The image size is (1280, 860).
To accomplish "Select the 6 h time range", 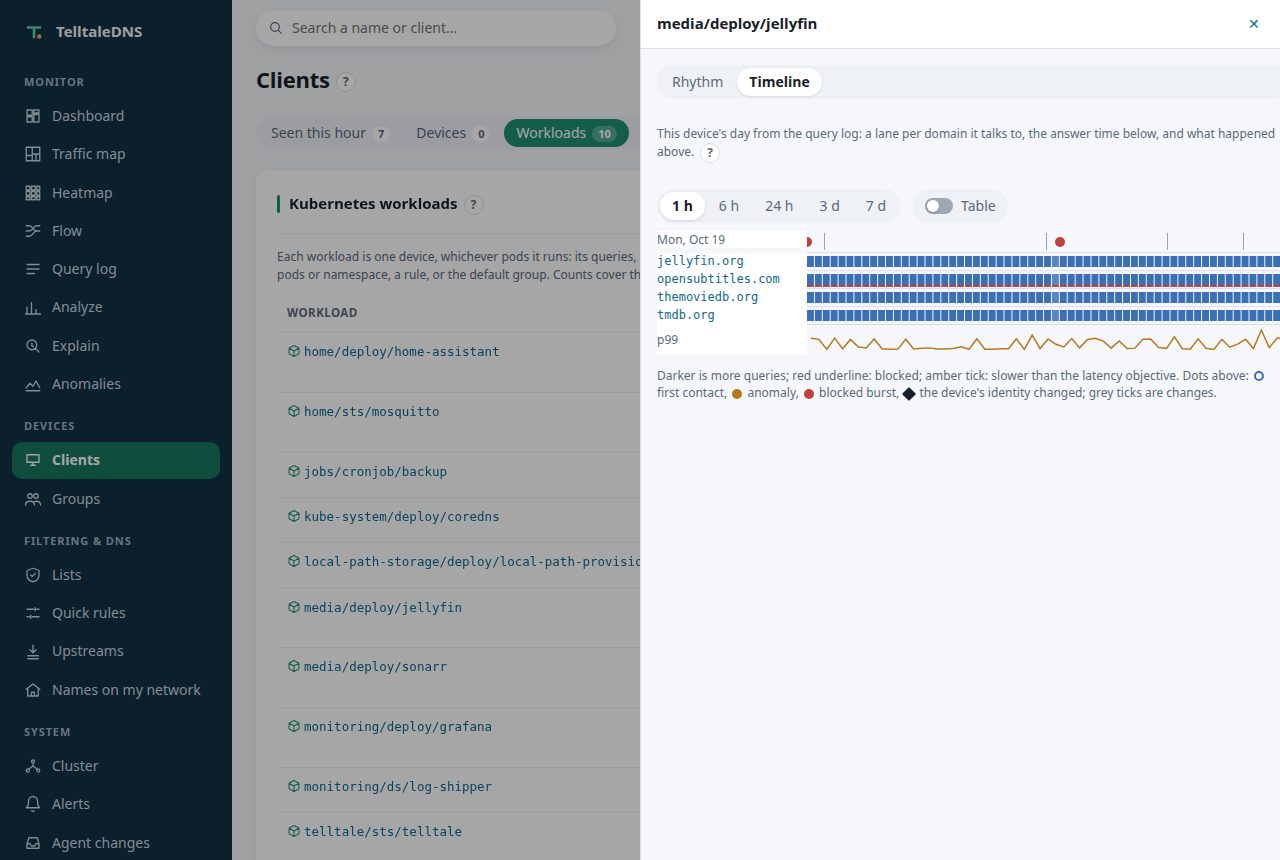I will click(x=729, y=206).
